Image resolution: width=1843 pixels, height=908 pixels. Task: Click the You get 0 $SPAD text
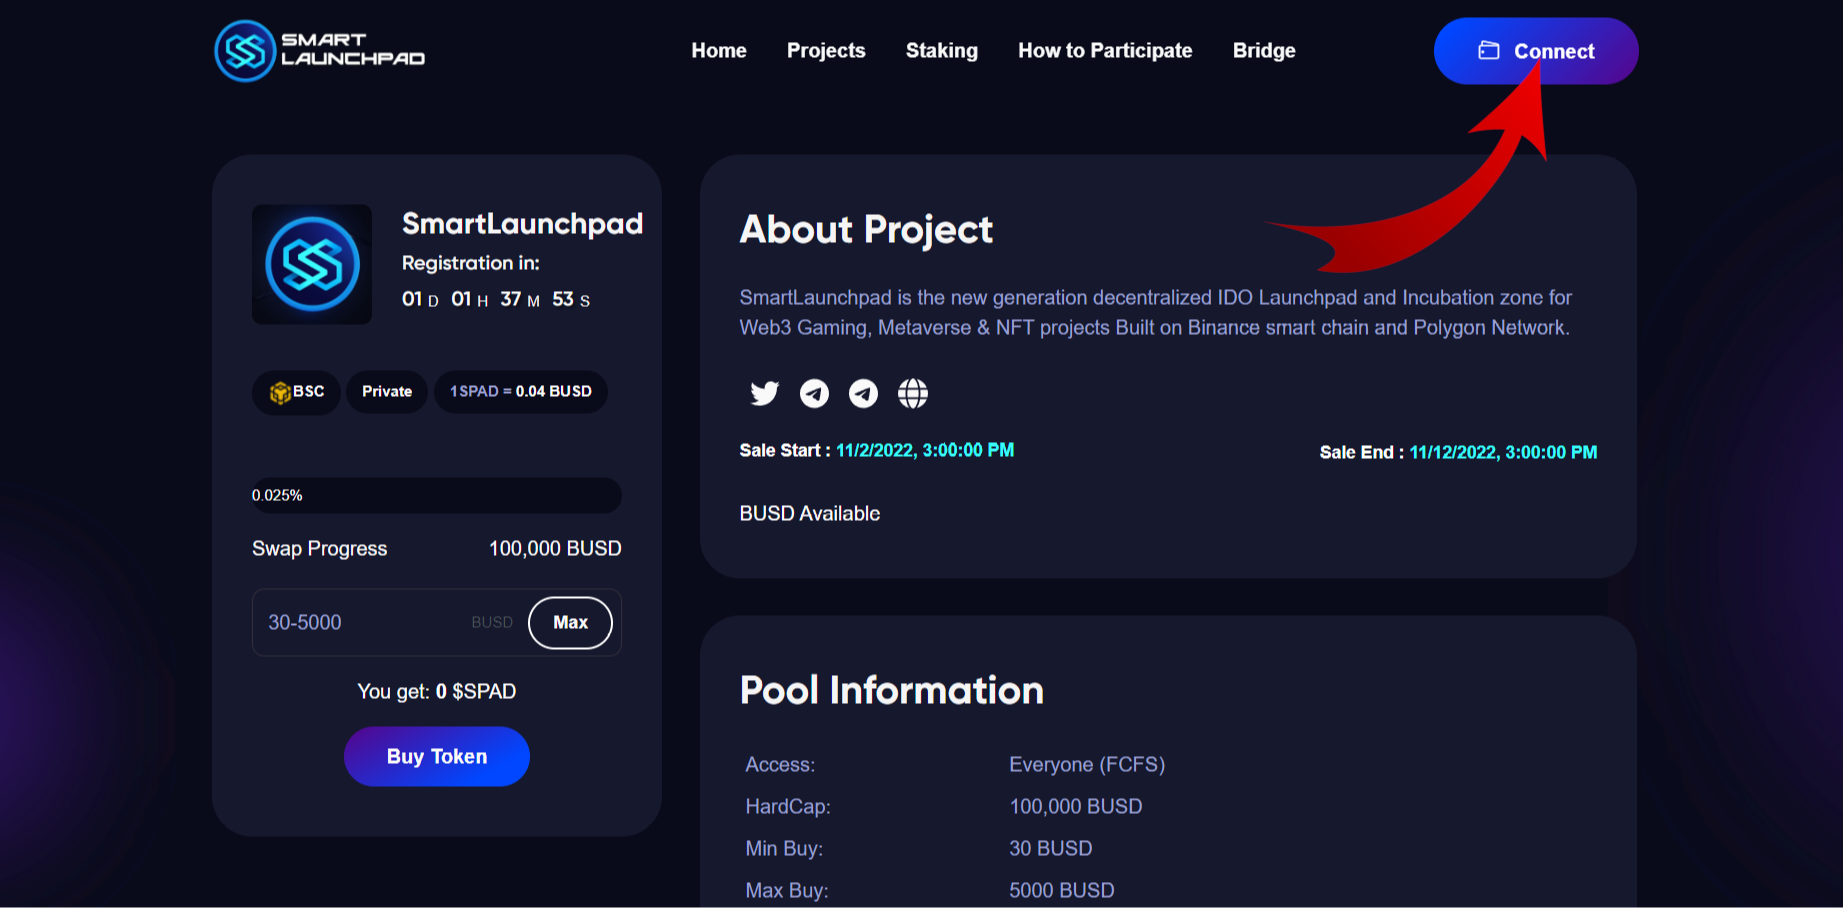(x=437, y=691)
